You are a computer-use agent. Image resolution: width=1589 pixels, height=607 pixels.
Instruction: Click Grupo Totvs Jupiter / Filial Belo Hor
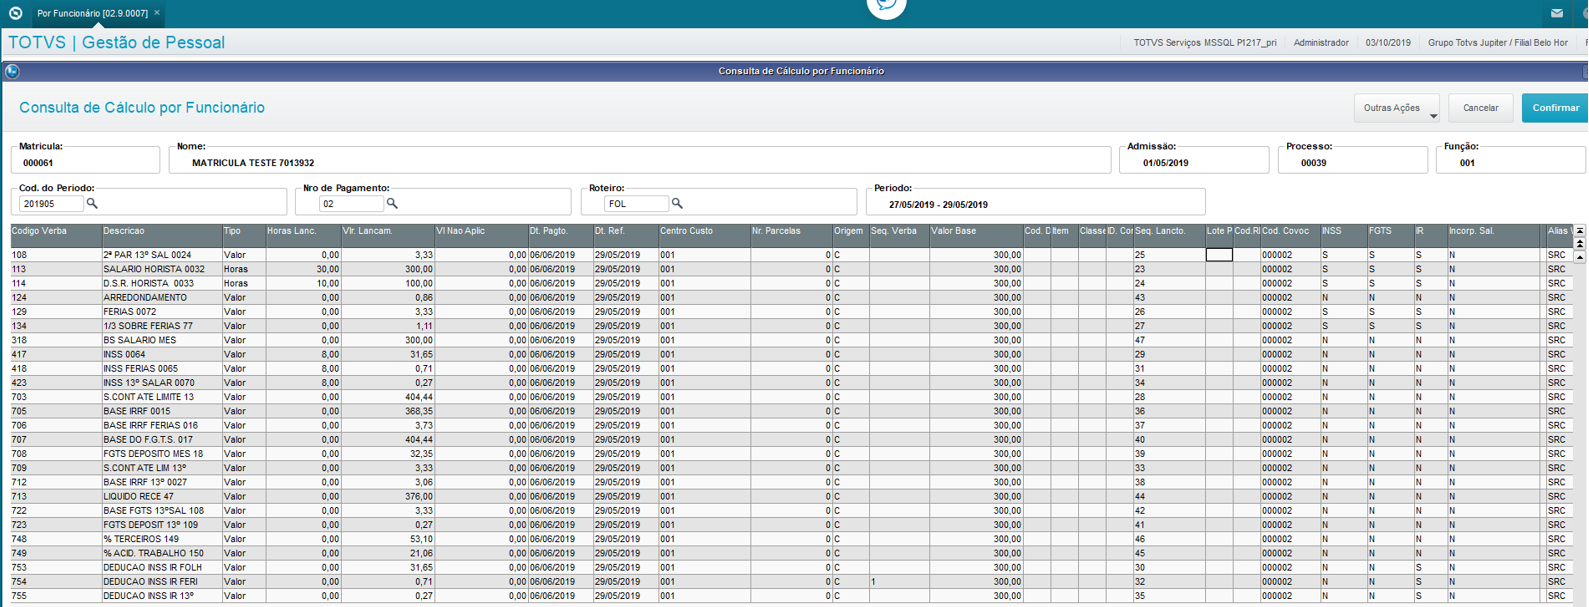[1498, 43]
